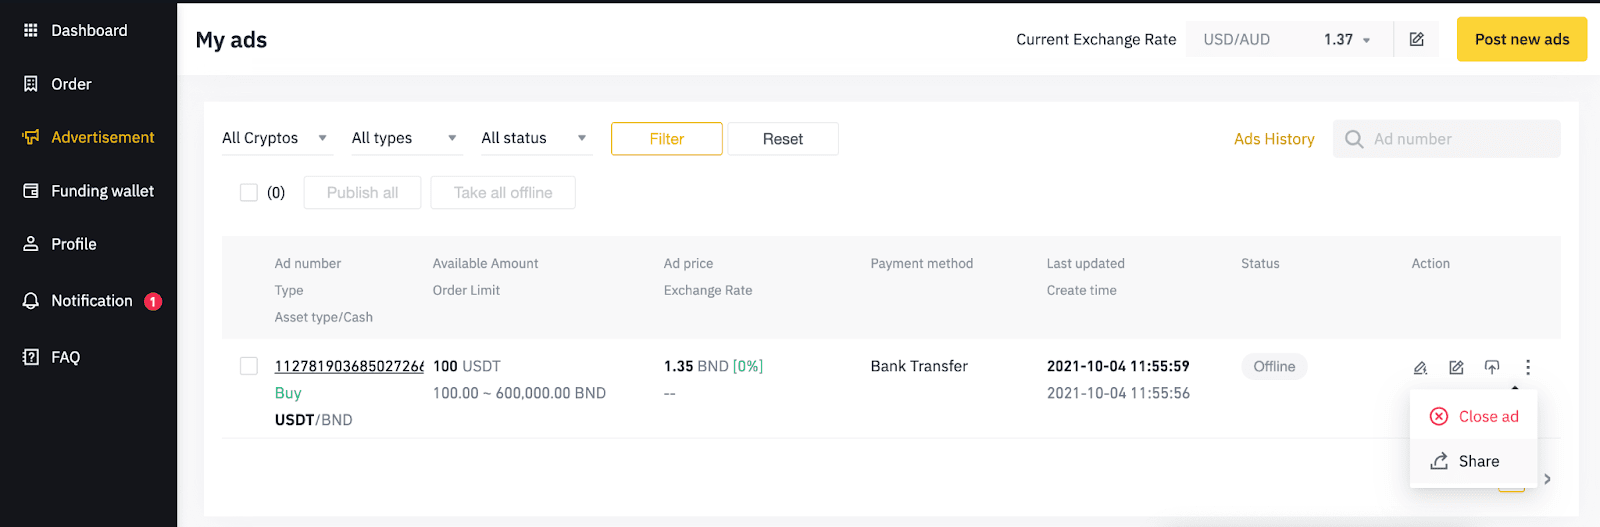This screenshot has width=1600, height=527.
Task: Tick the select-all ads checkbox
Action: click(249, 192)
